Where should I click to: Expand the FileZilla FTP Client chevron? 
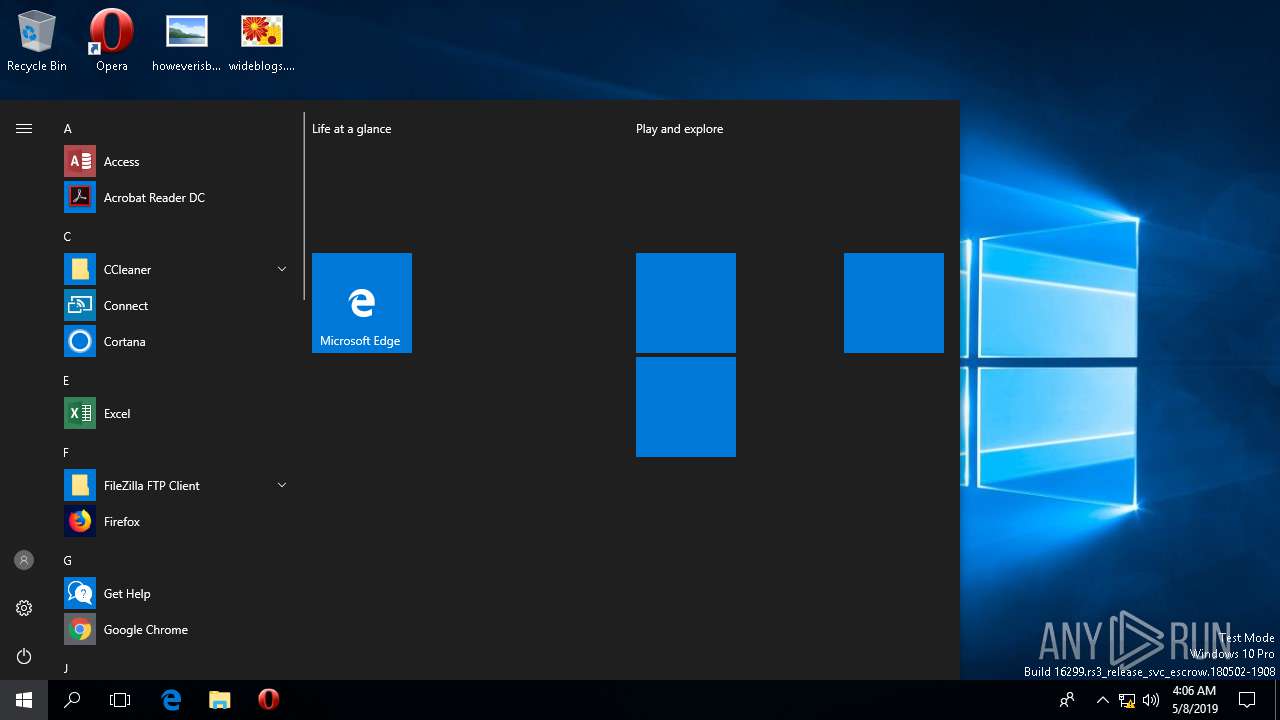(x=282, y=486)
